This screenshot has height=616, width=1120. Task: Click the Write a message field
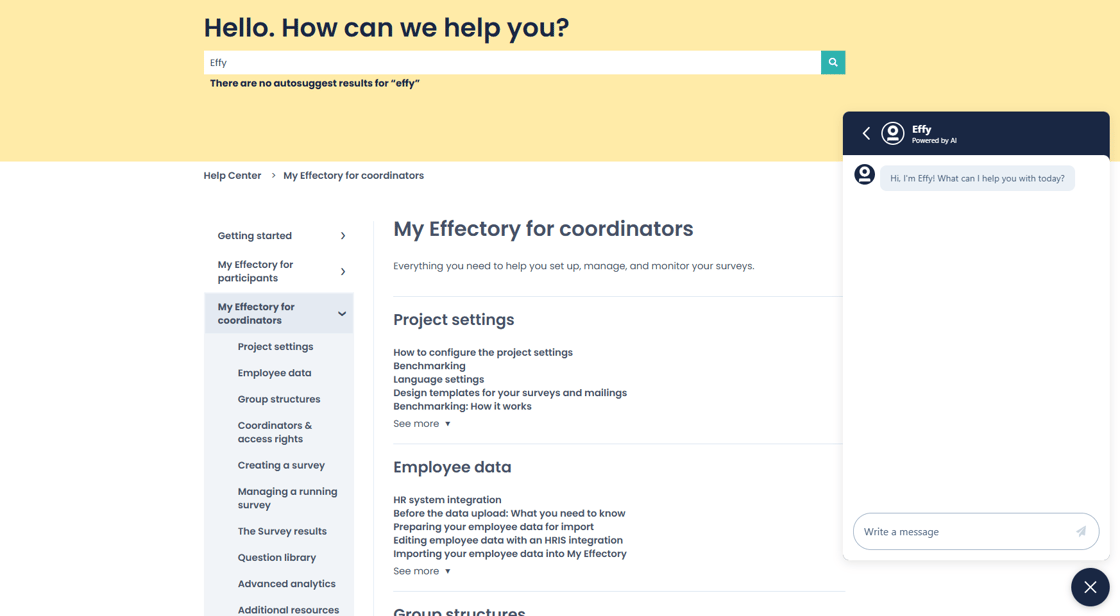click(965, 532)
